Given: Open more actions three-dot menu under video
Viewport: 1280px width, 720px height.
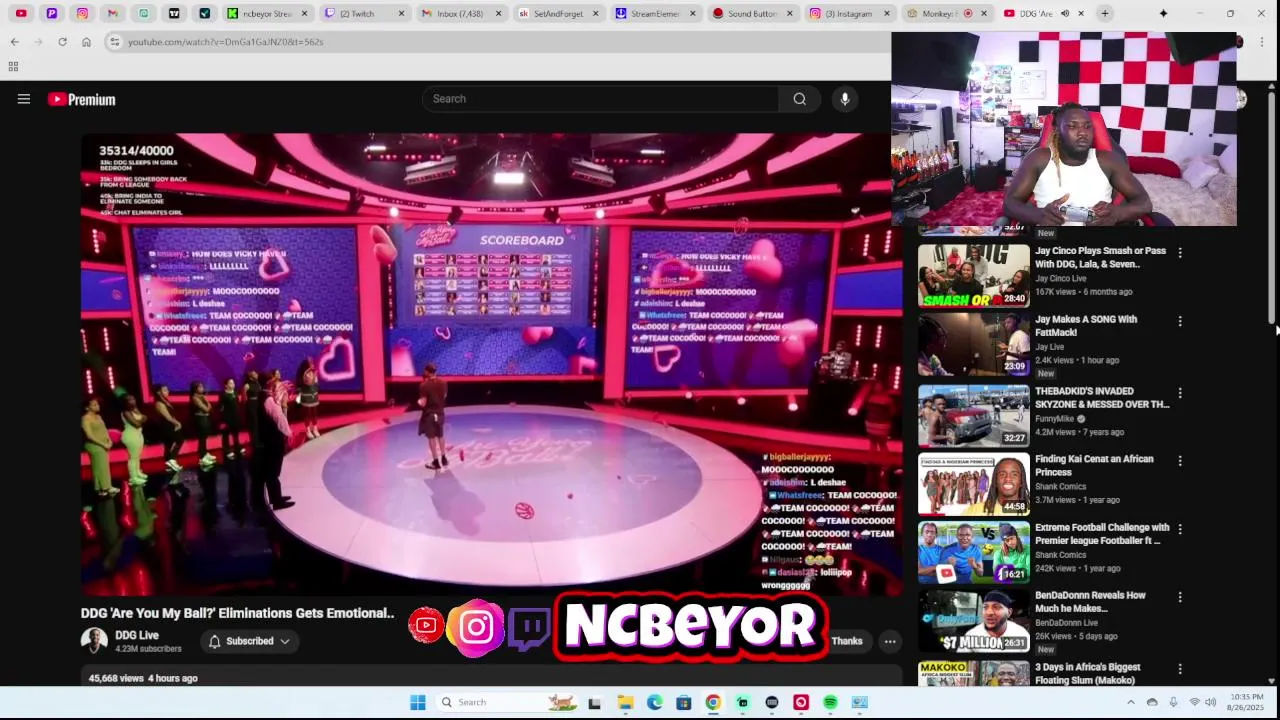Looking at the screenshot, I should tap(890, 641).
